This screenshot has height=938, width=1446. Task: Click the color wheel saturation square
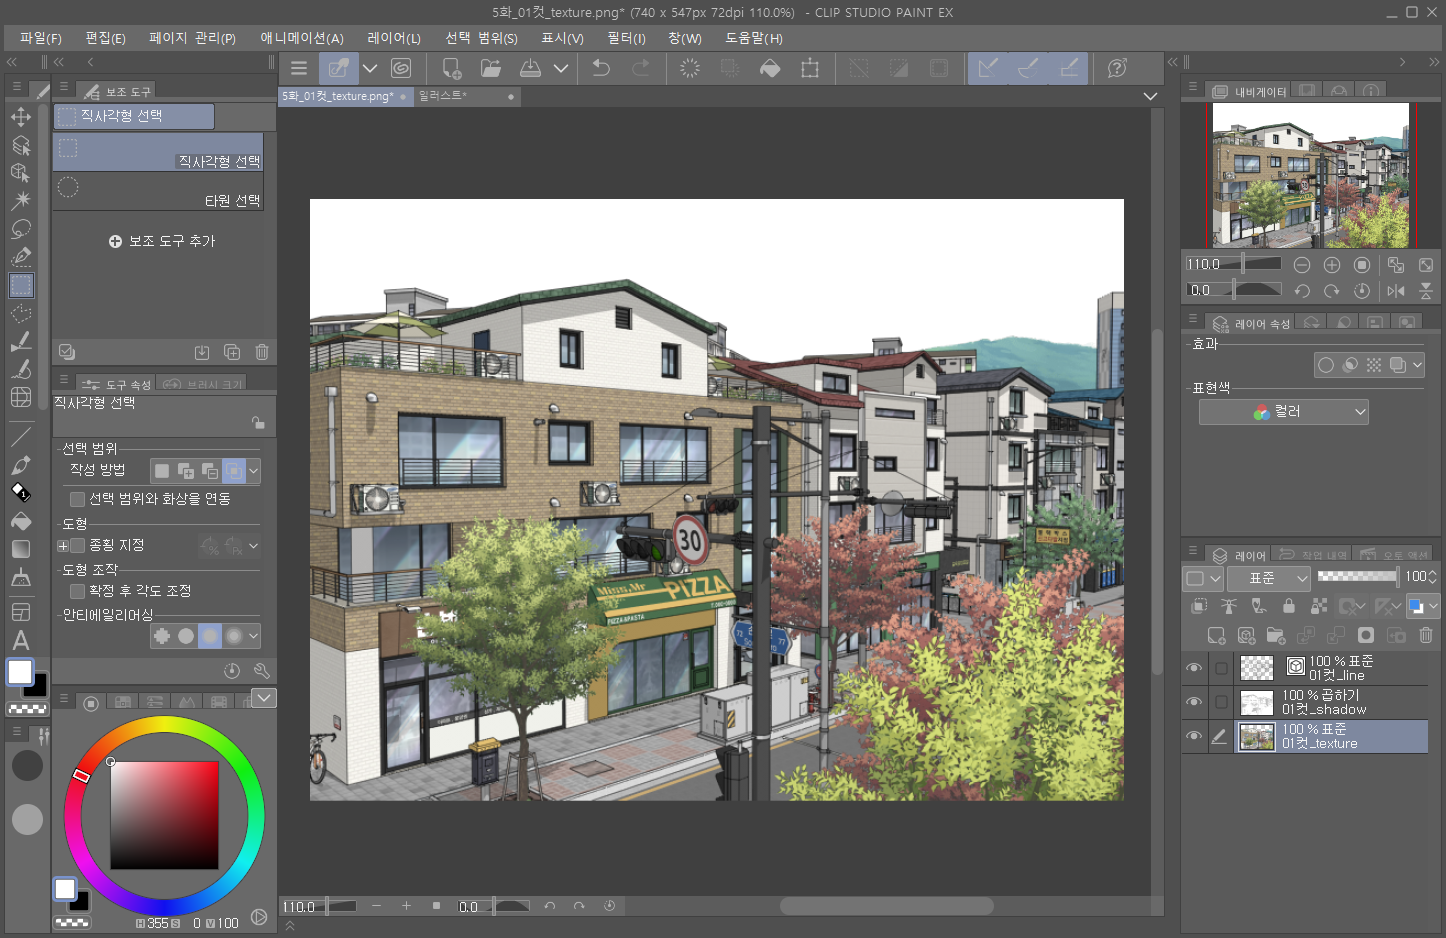coord(164,815)
